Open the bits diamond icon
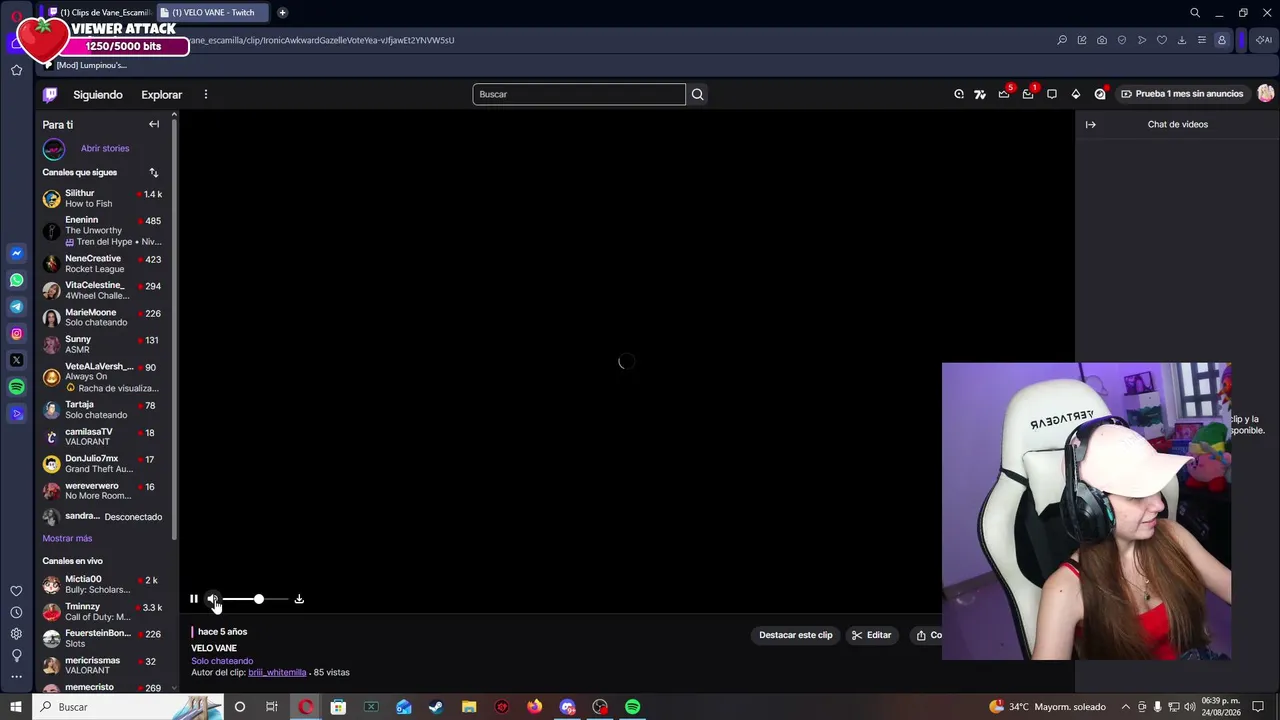 pos(1076,94)
